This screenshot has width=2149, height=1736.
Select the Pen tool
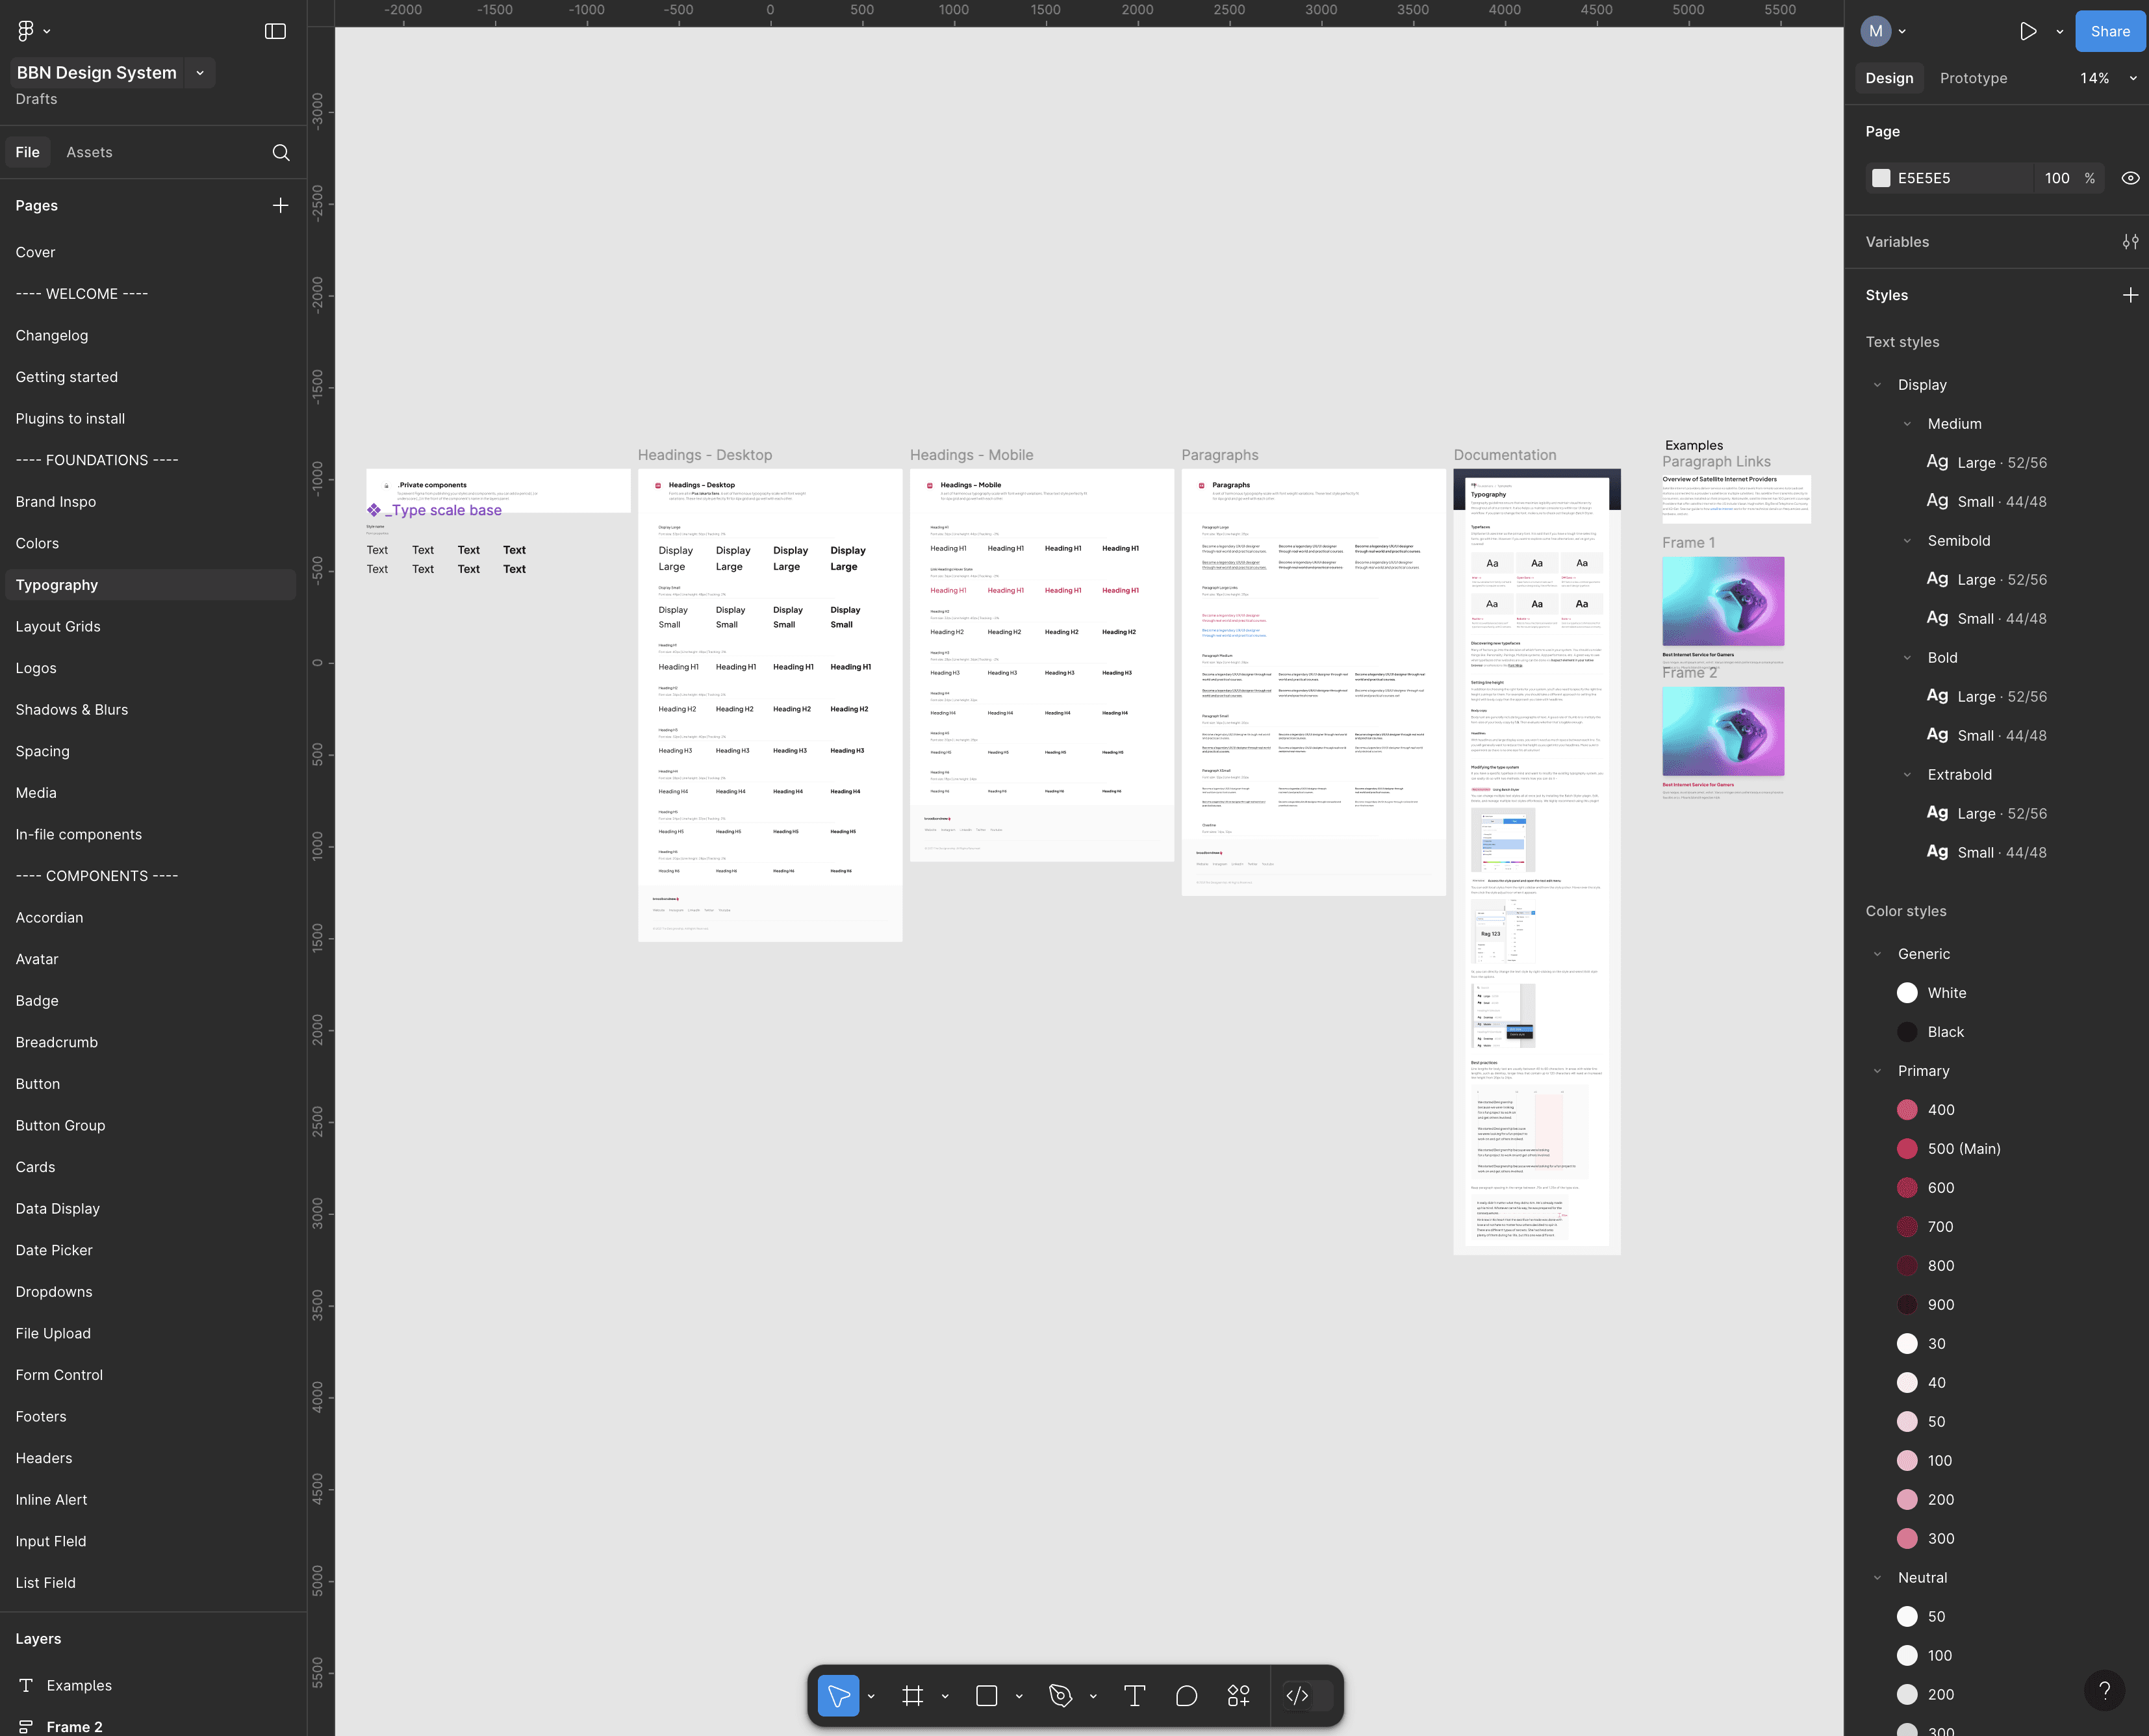[x=1060, y=1695]
